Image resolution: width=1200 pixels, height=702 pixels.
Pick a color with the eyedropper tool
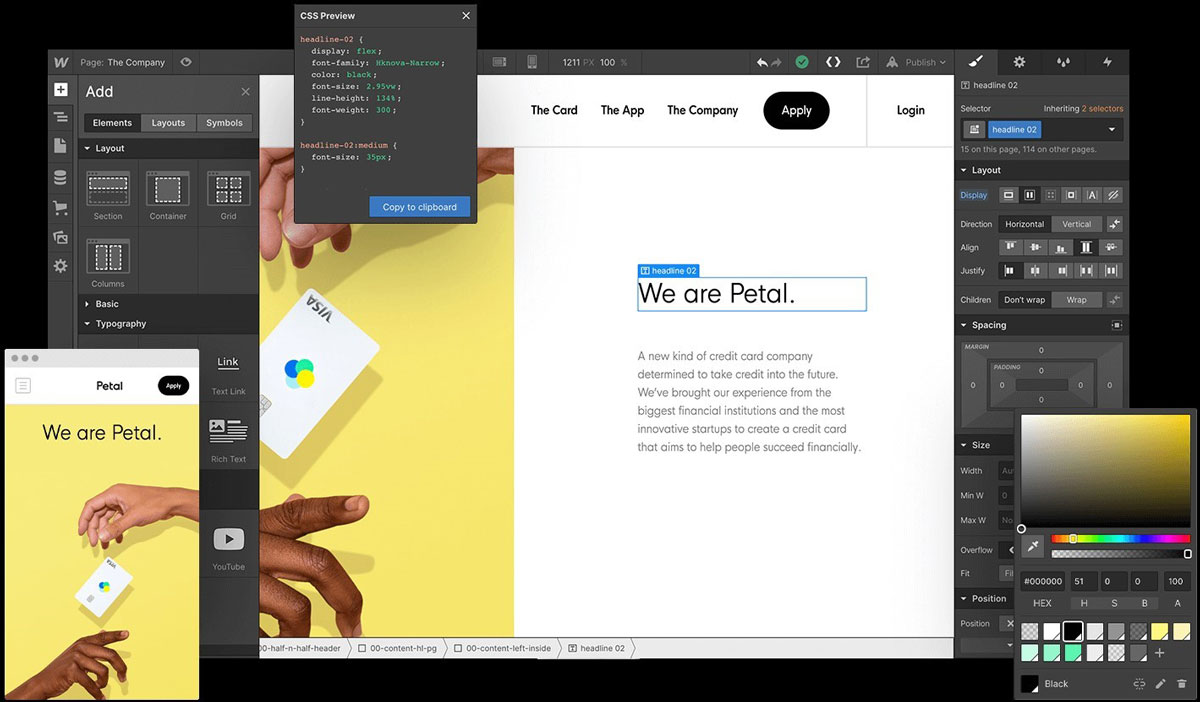[1033, 546]
